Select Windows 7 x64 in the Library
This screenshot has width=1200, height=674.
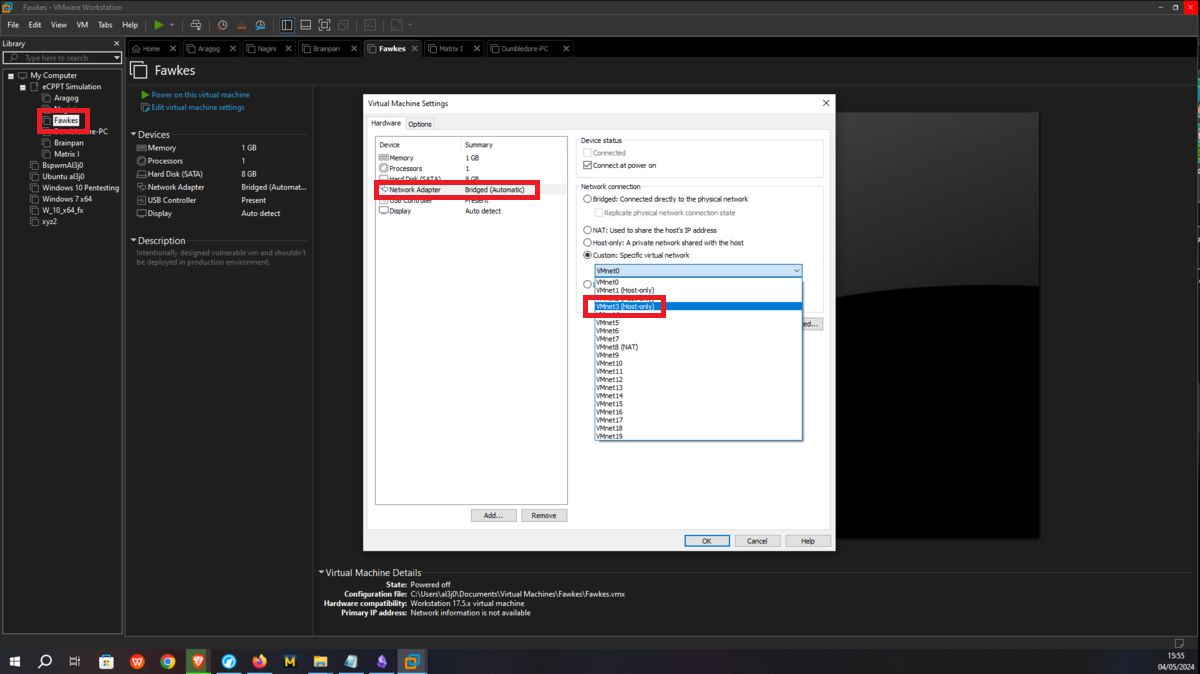pyautogui.click(x=66, y=198)
